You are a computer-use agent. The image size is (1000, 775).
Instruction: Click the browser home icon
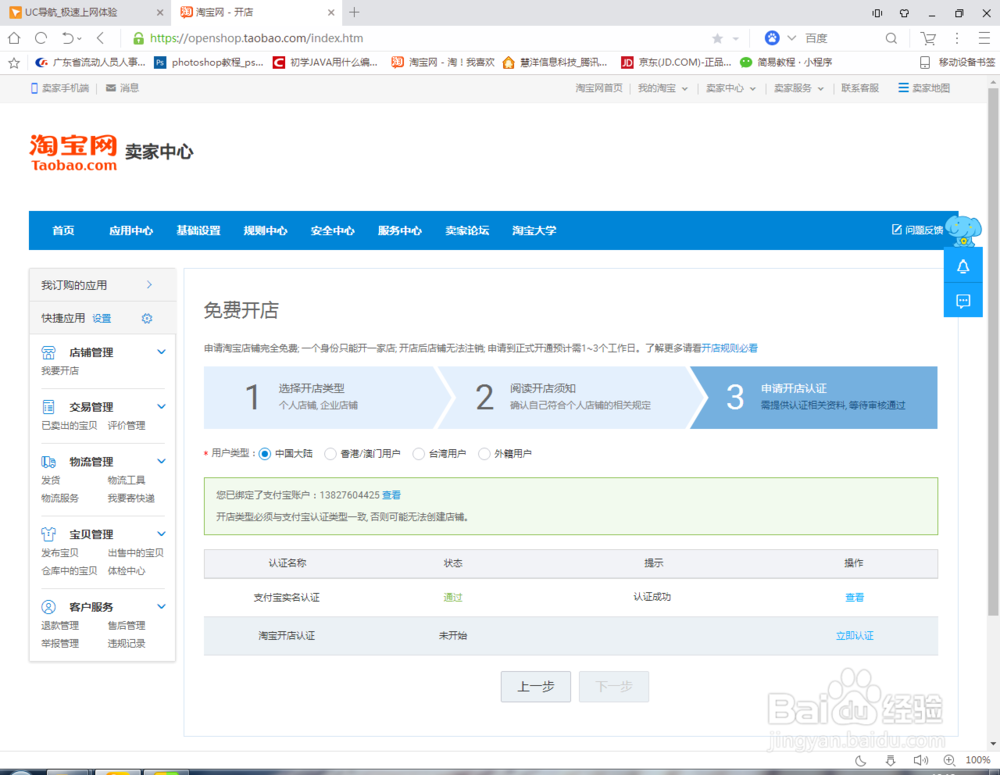(x=14, y=38)
